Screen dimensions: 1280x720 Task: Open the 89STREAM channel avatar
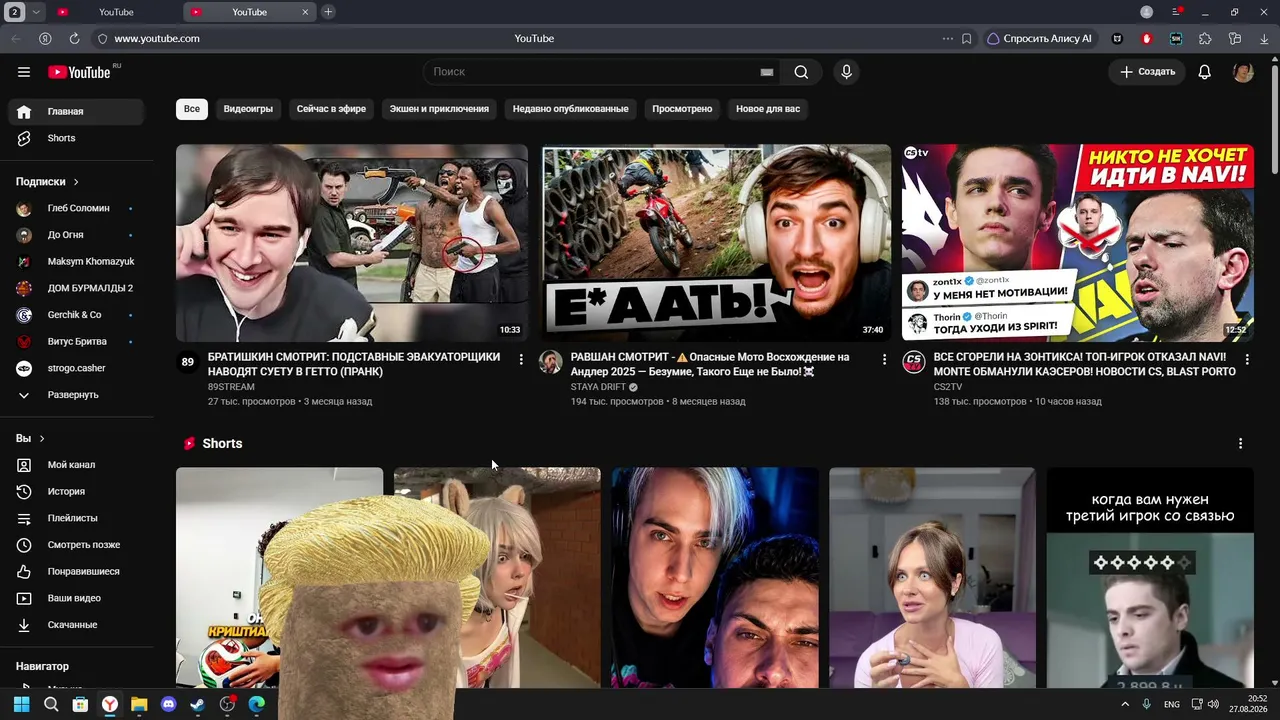pyautogui.click(x=187, y=362)
